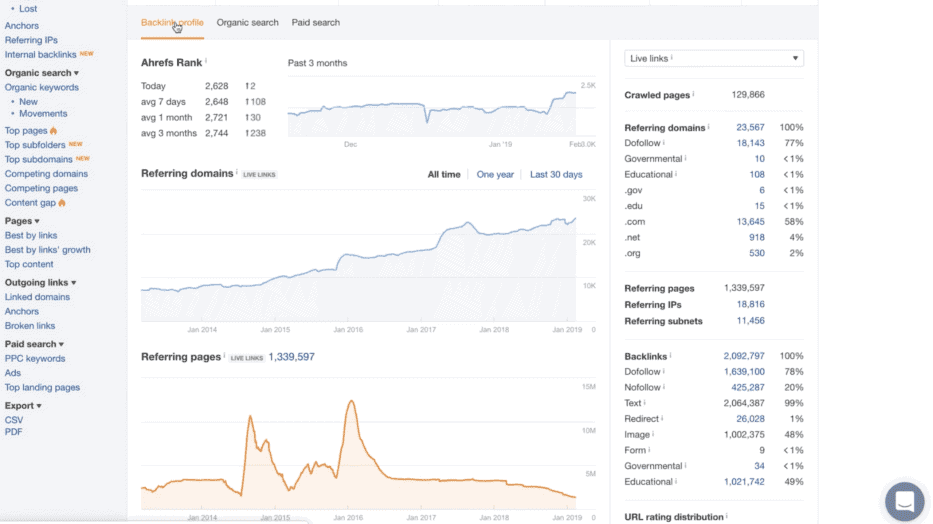Switch to the Organic search tab
This screenshot has height=524, width=933.
pos(248,23)
